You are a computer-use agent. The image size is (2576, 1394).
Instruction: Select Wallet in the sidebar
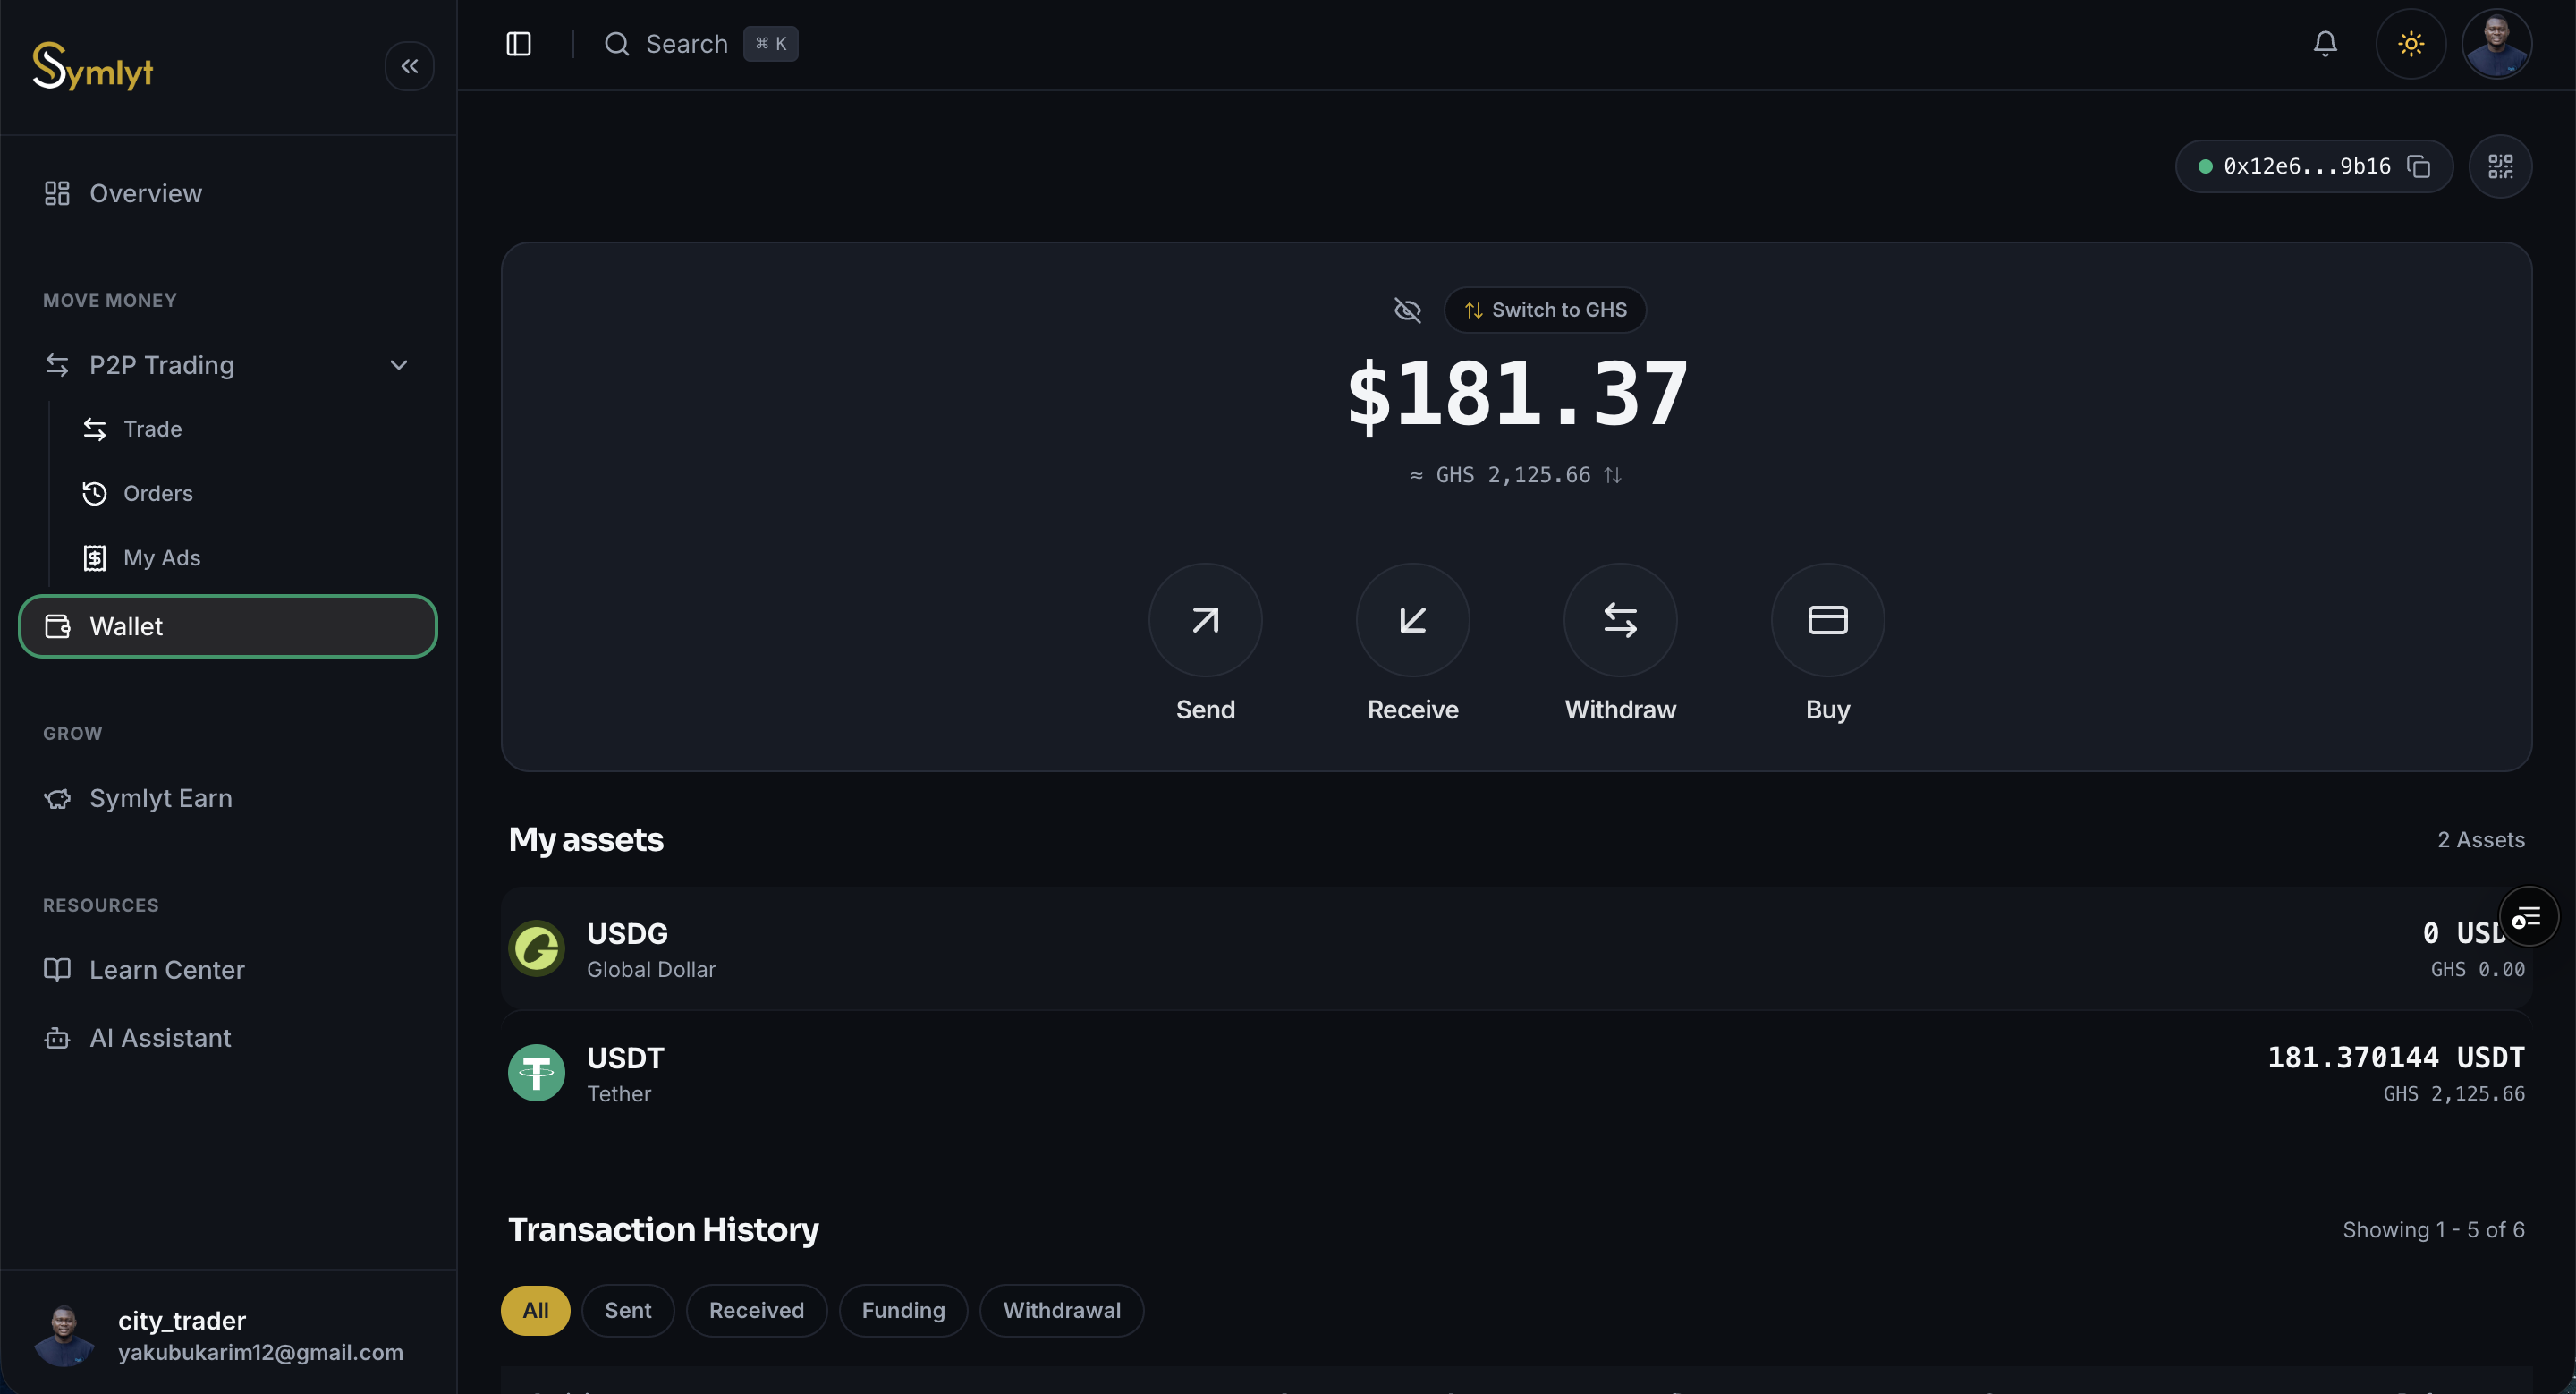pyautogui.click(x=228, y=627)
